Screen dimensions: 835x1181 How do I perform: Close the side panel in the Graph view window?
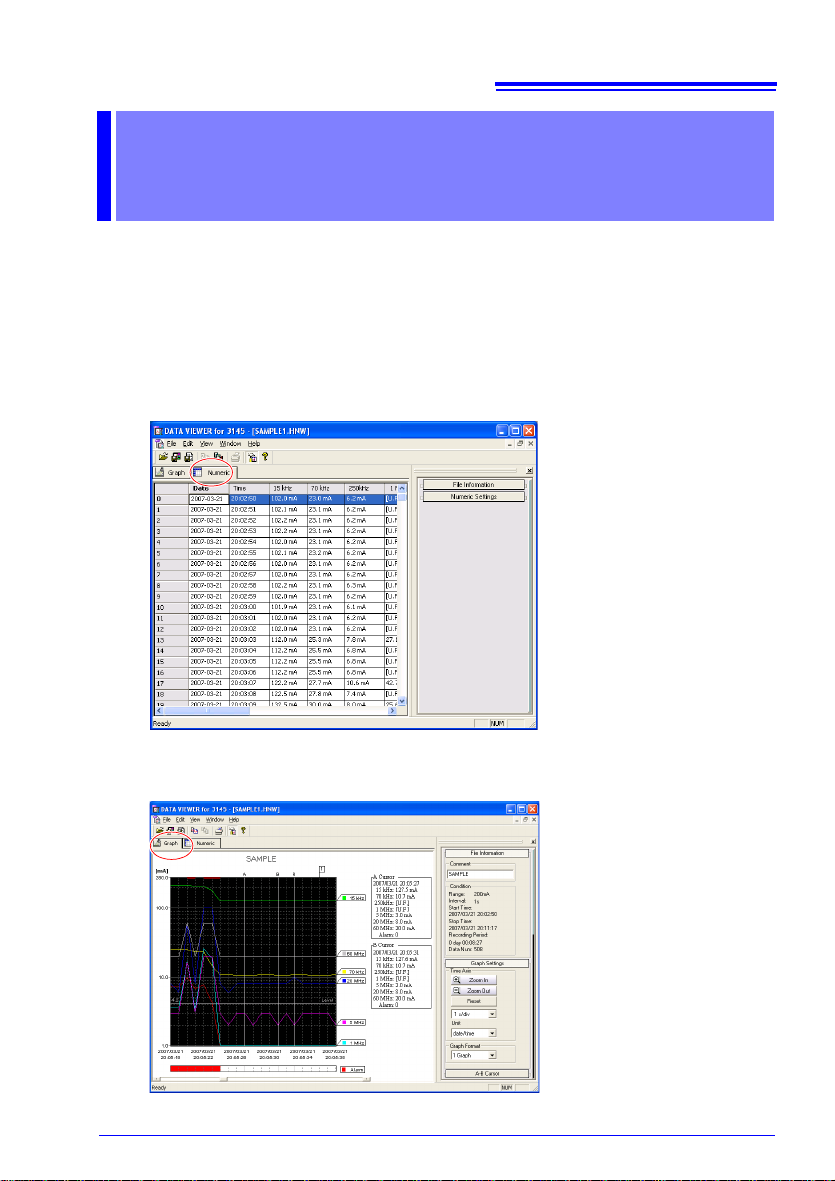click(532, 842)
